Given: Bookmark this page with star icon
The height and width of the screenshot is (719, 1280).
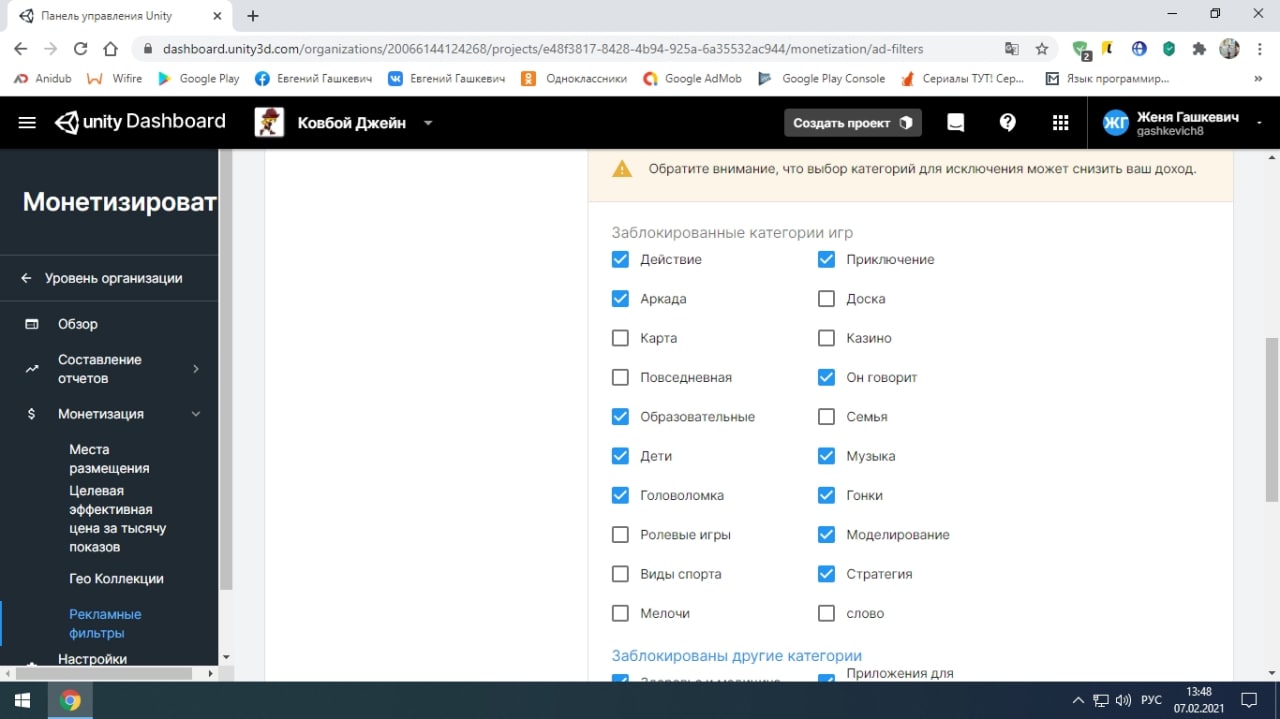Looking at the screenshot, I should pyautogui.click(x=1042, y=48).
